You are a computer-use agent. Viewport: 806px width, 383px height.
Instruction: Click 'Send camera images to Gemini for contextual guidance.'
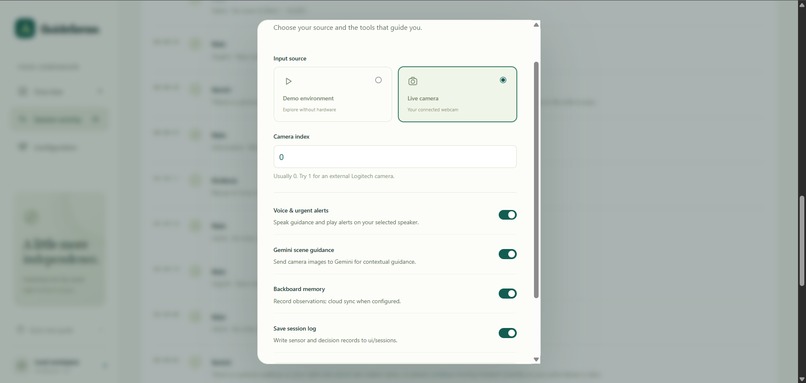click(344, 262)
